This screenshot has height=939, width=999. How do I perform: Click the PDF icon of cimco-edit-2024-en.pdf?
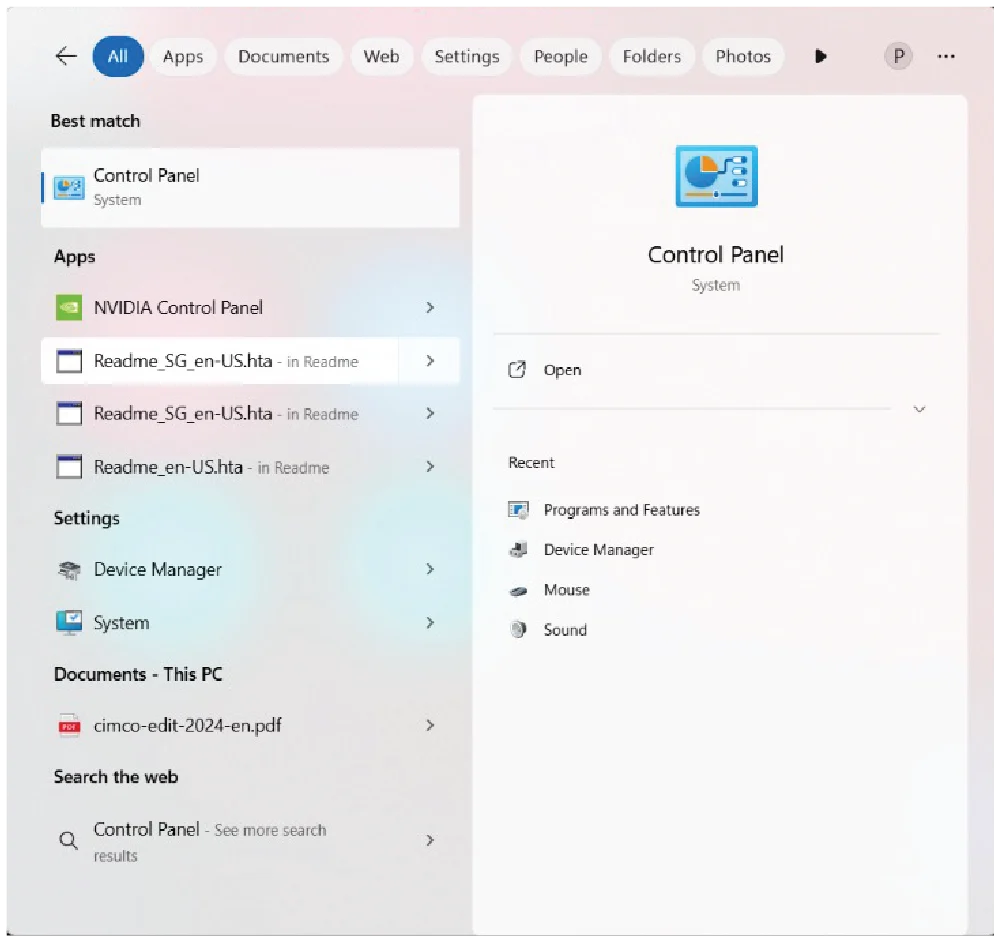[x=69, y=726]
